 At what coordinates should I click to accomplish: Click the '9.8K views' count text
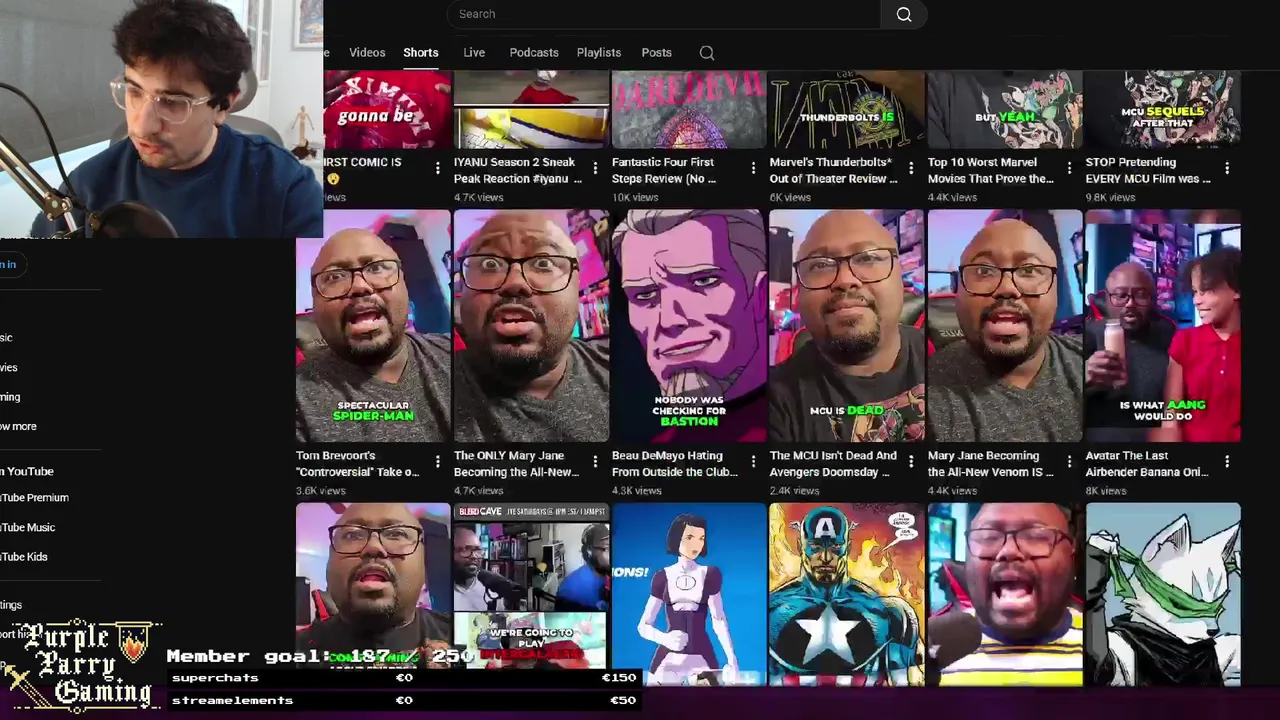point(1111,198)
